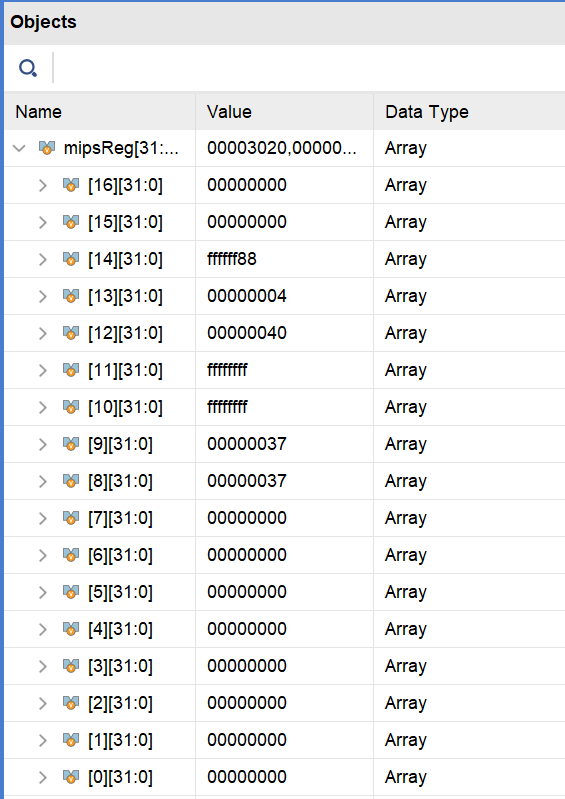The image size is (565, 799).
Task: Expand the [6][31:0] array row
Action: pyautogui.click(x=43, y=555)
